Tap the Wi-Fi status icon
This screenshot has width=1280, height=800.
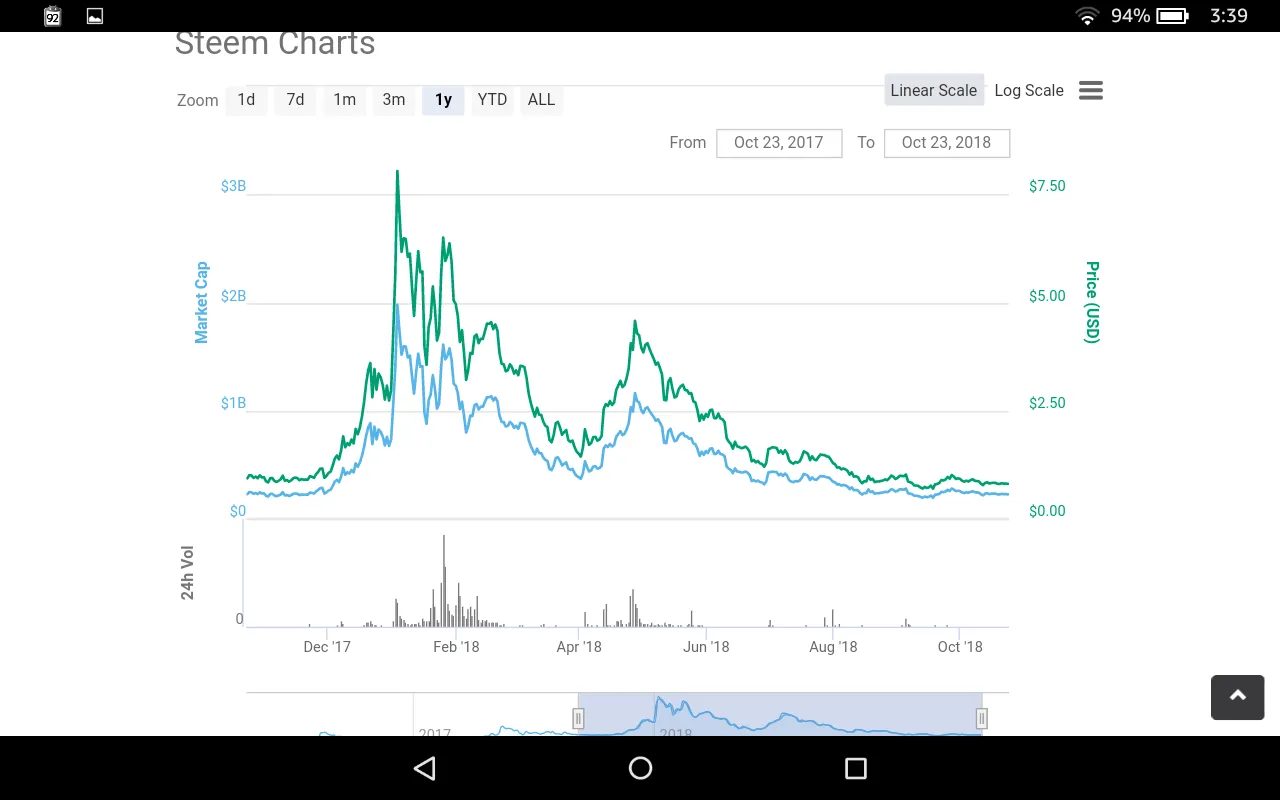(x=1087, y=16)
